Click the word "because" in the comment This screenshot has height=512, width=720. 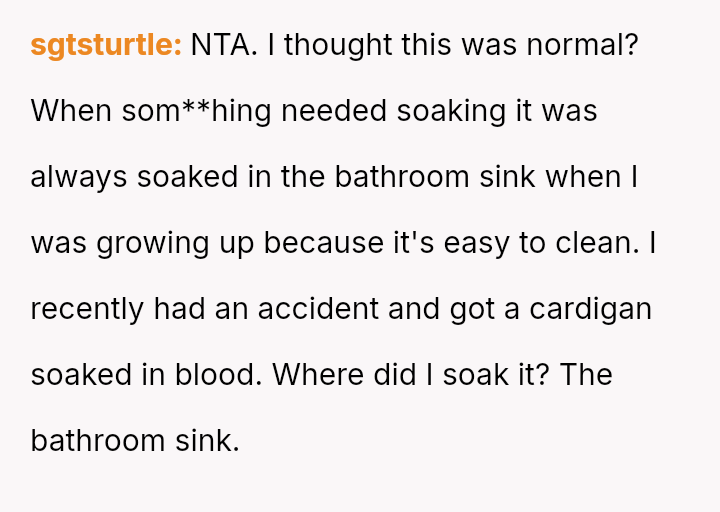tap(320, 243)
